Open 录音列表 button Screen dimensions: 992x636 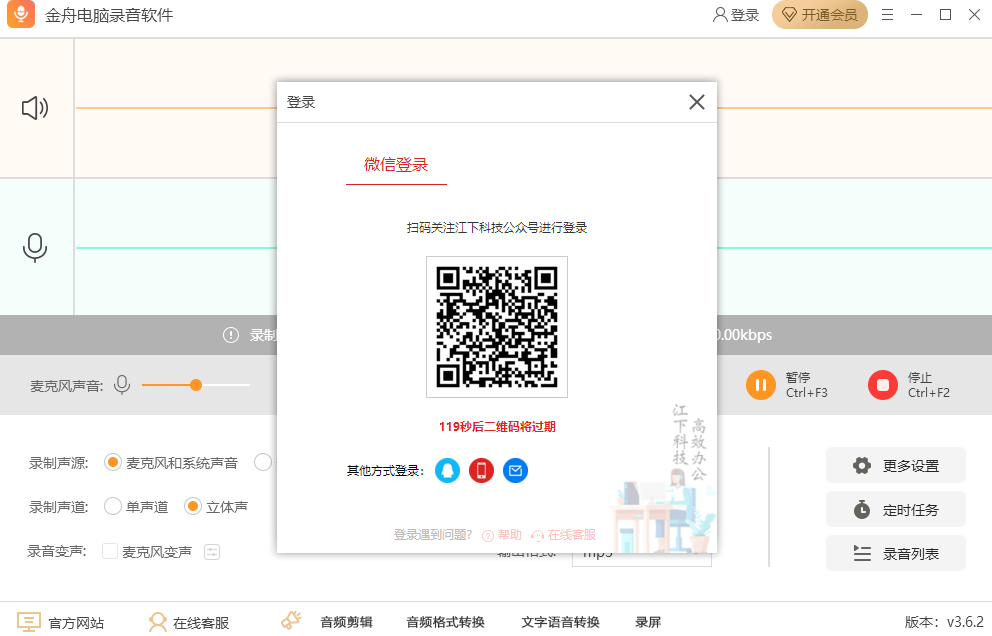click(x=896, y=553)
